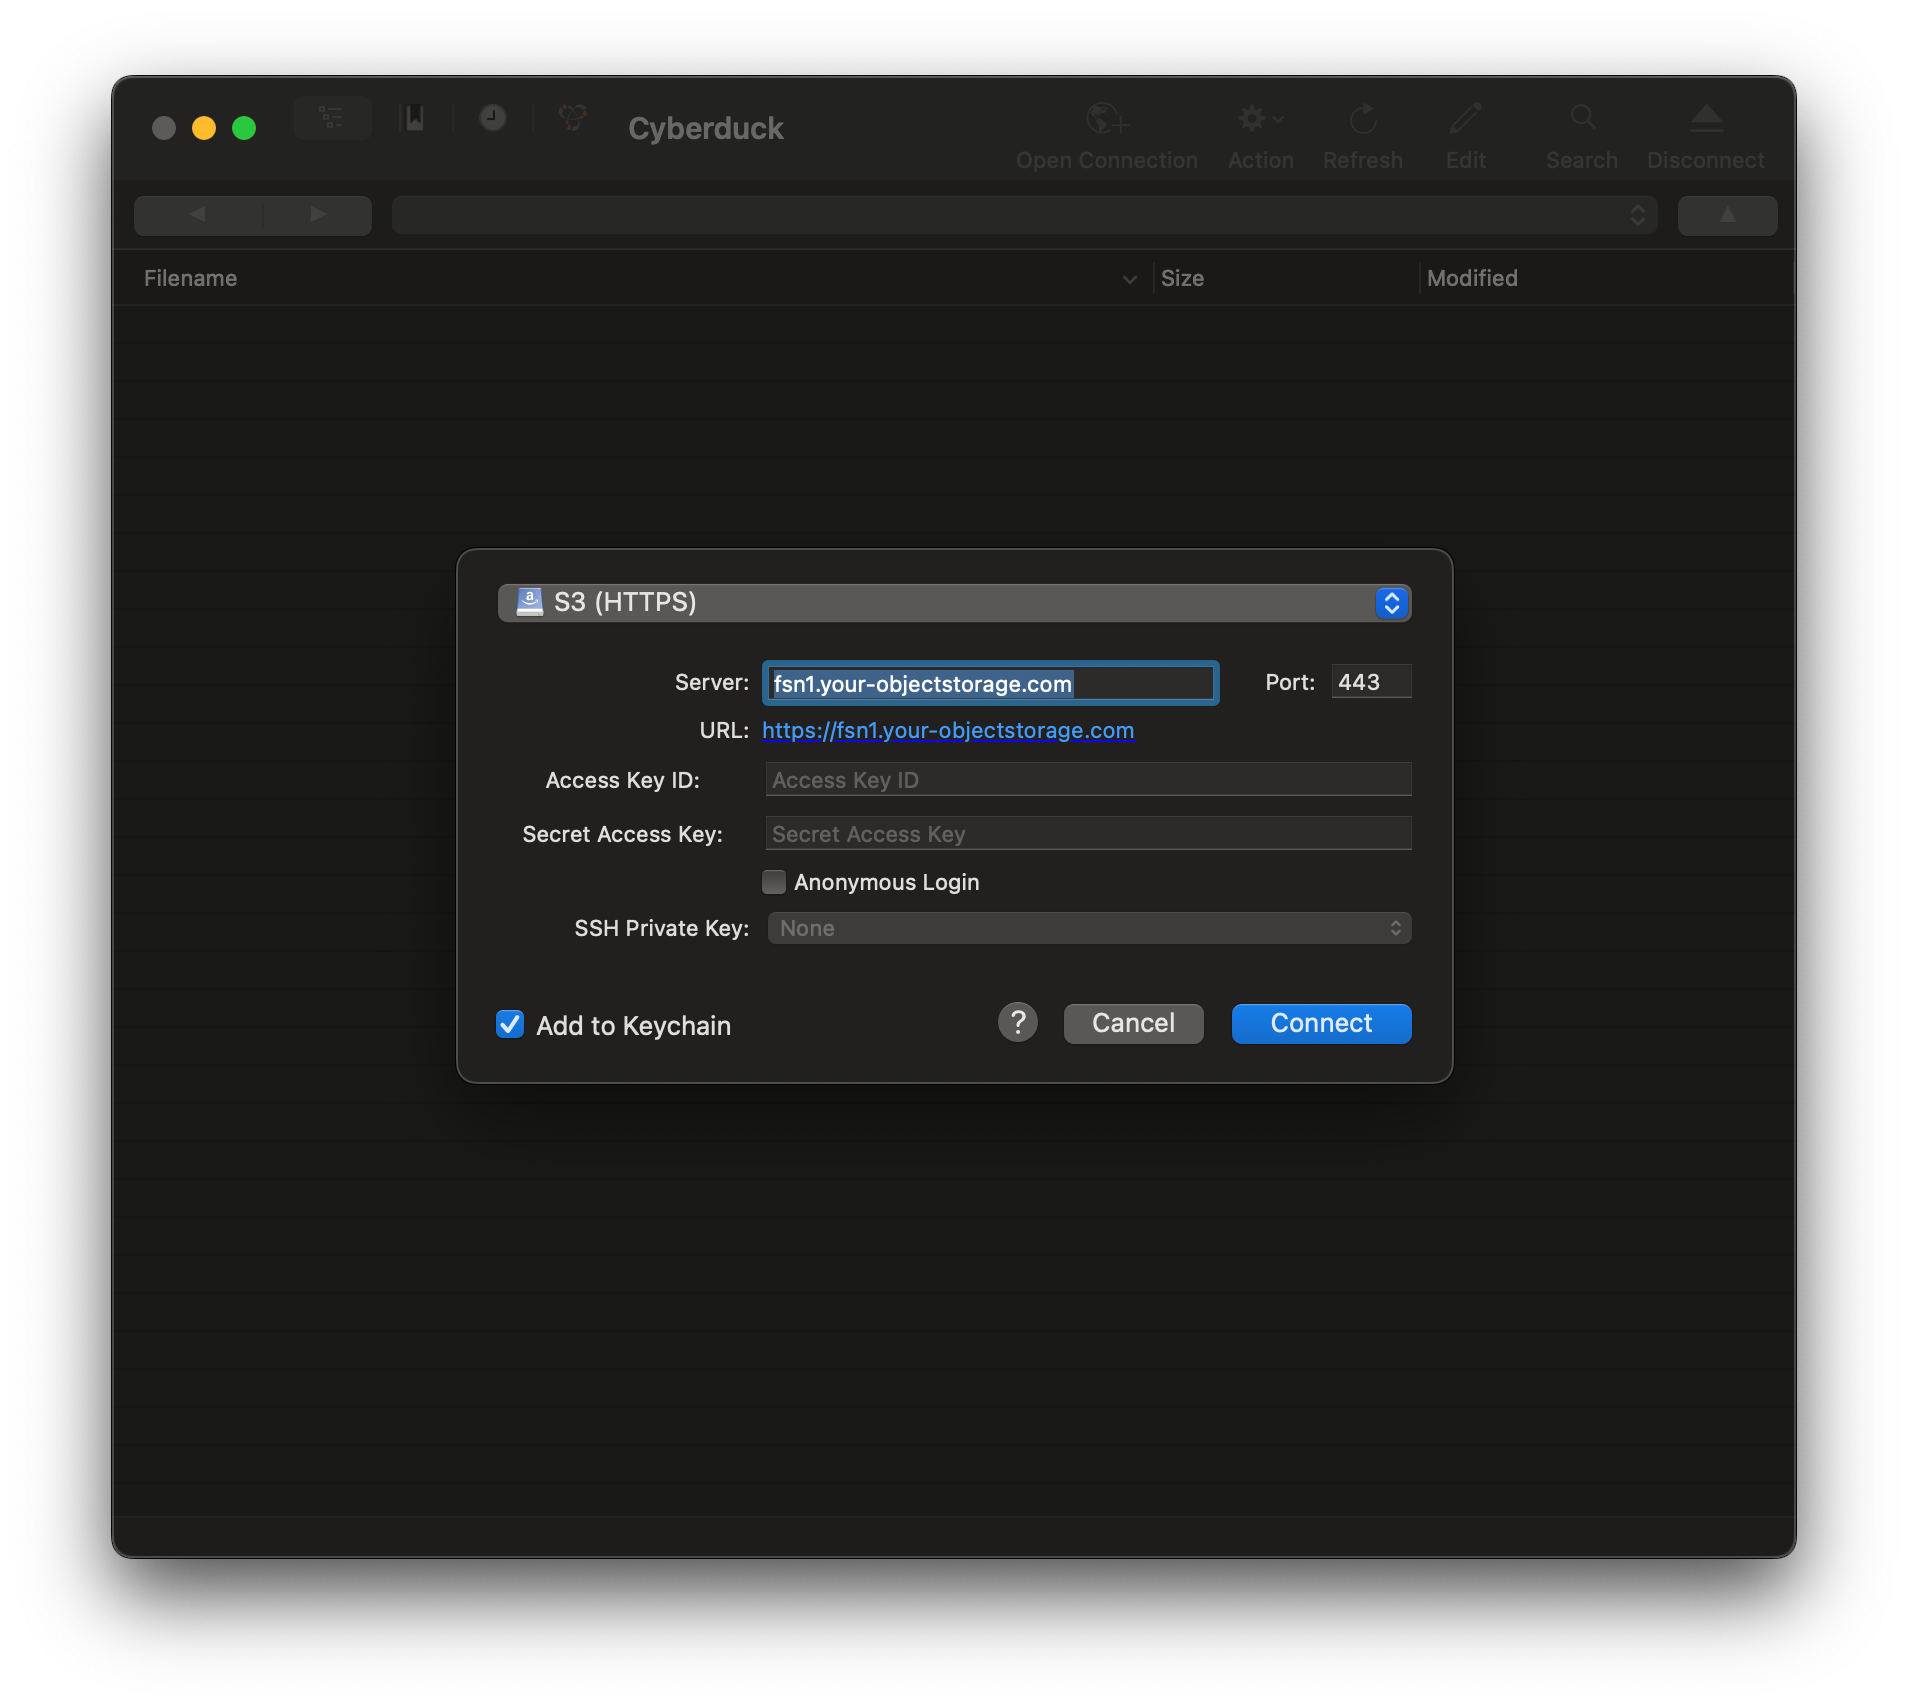Viewport: 1908px width, 1706px height.
Task: Click the Refresh toolbar icon
Action: (x=1362, y=120)
